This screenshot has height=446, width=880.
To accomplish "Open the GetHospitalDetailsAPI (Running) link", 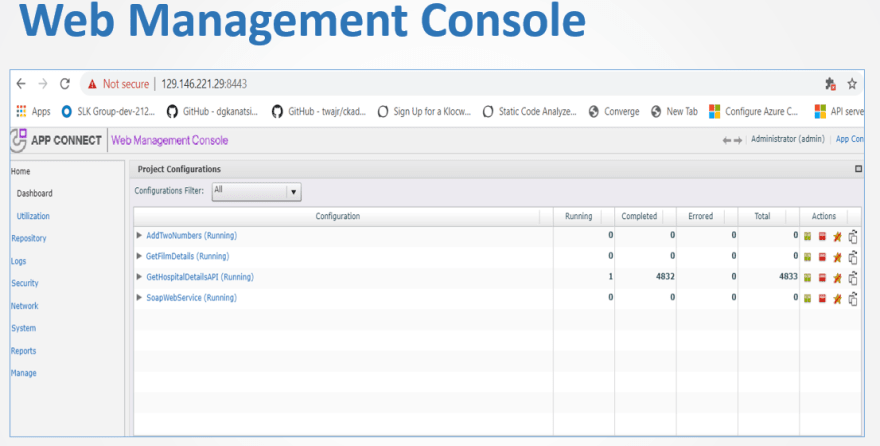I will pyautogui.click(x=200, y=277).
